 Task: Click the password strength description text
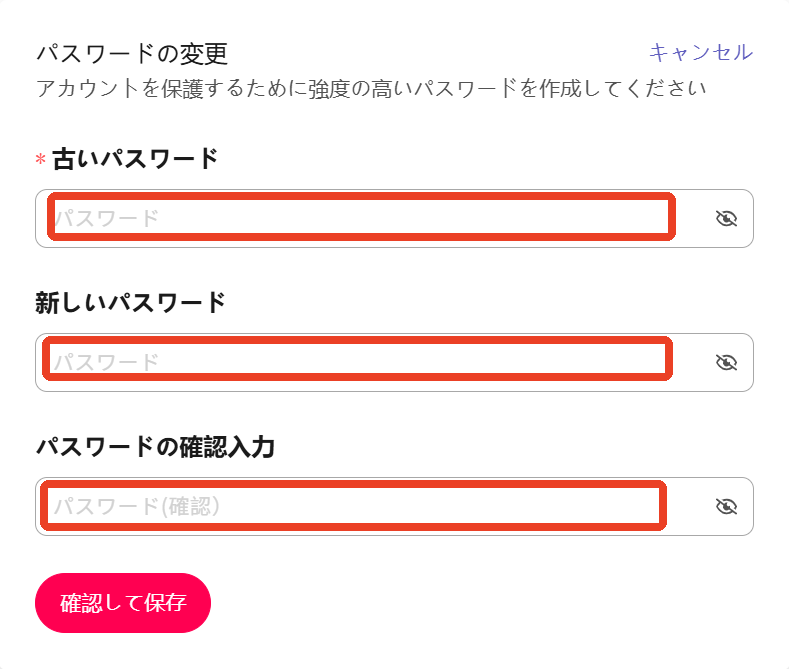[371, 89]
